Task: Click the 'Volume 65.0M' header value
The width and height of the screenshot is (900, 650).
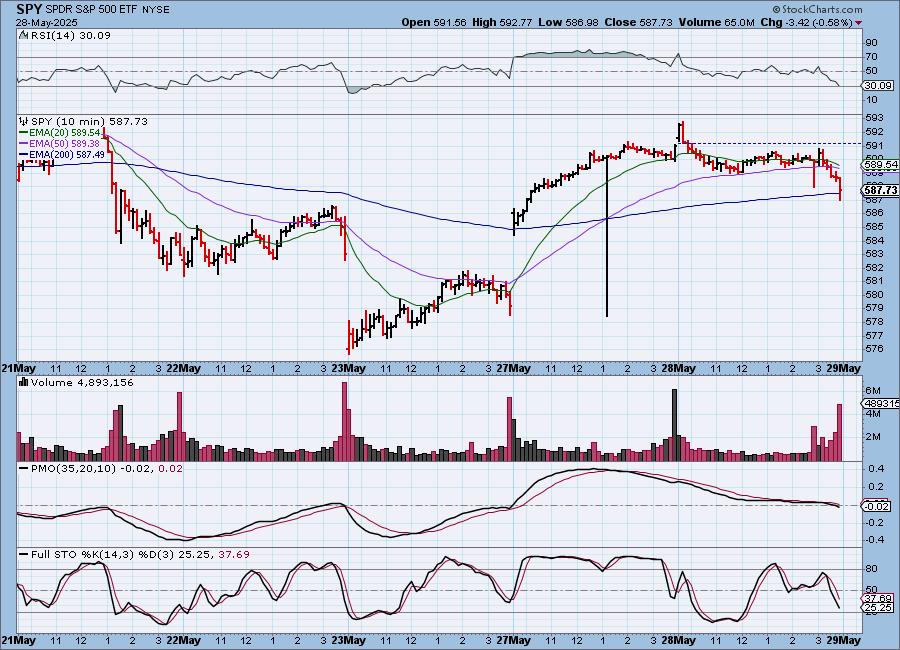Action: click(x=716, y=22)
